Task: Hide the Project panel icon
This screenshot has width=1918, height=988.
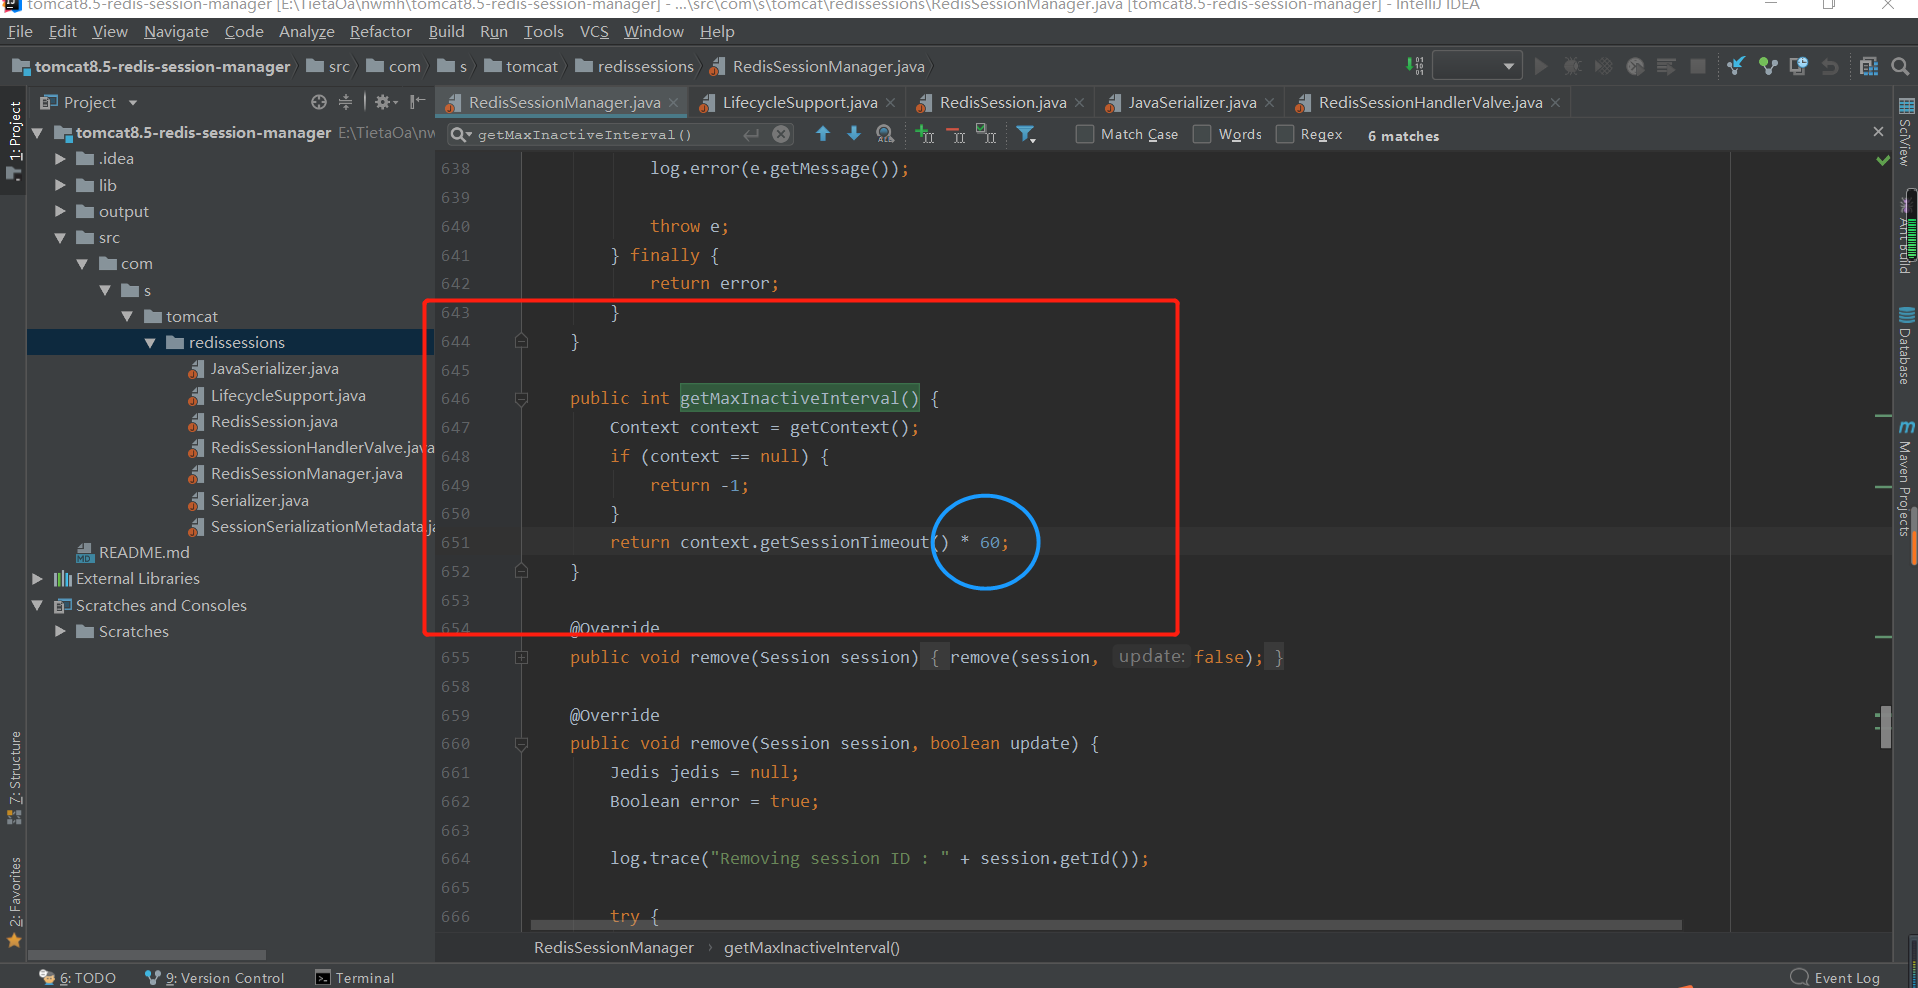Action: 417,102
